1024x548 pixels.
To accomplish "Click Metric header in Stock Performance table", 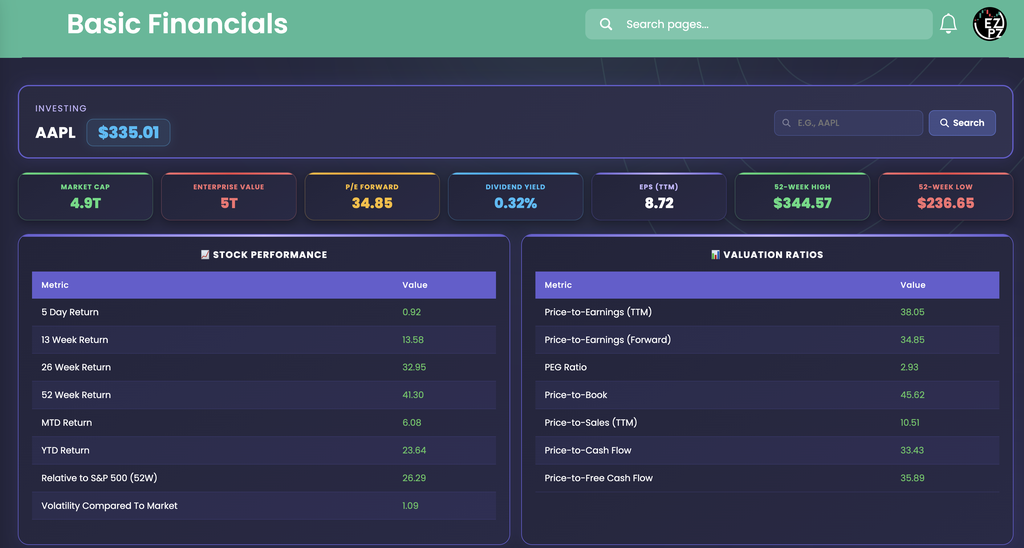I will [x=55, y=285].
